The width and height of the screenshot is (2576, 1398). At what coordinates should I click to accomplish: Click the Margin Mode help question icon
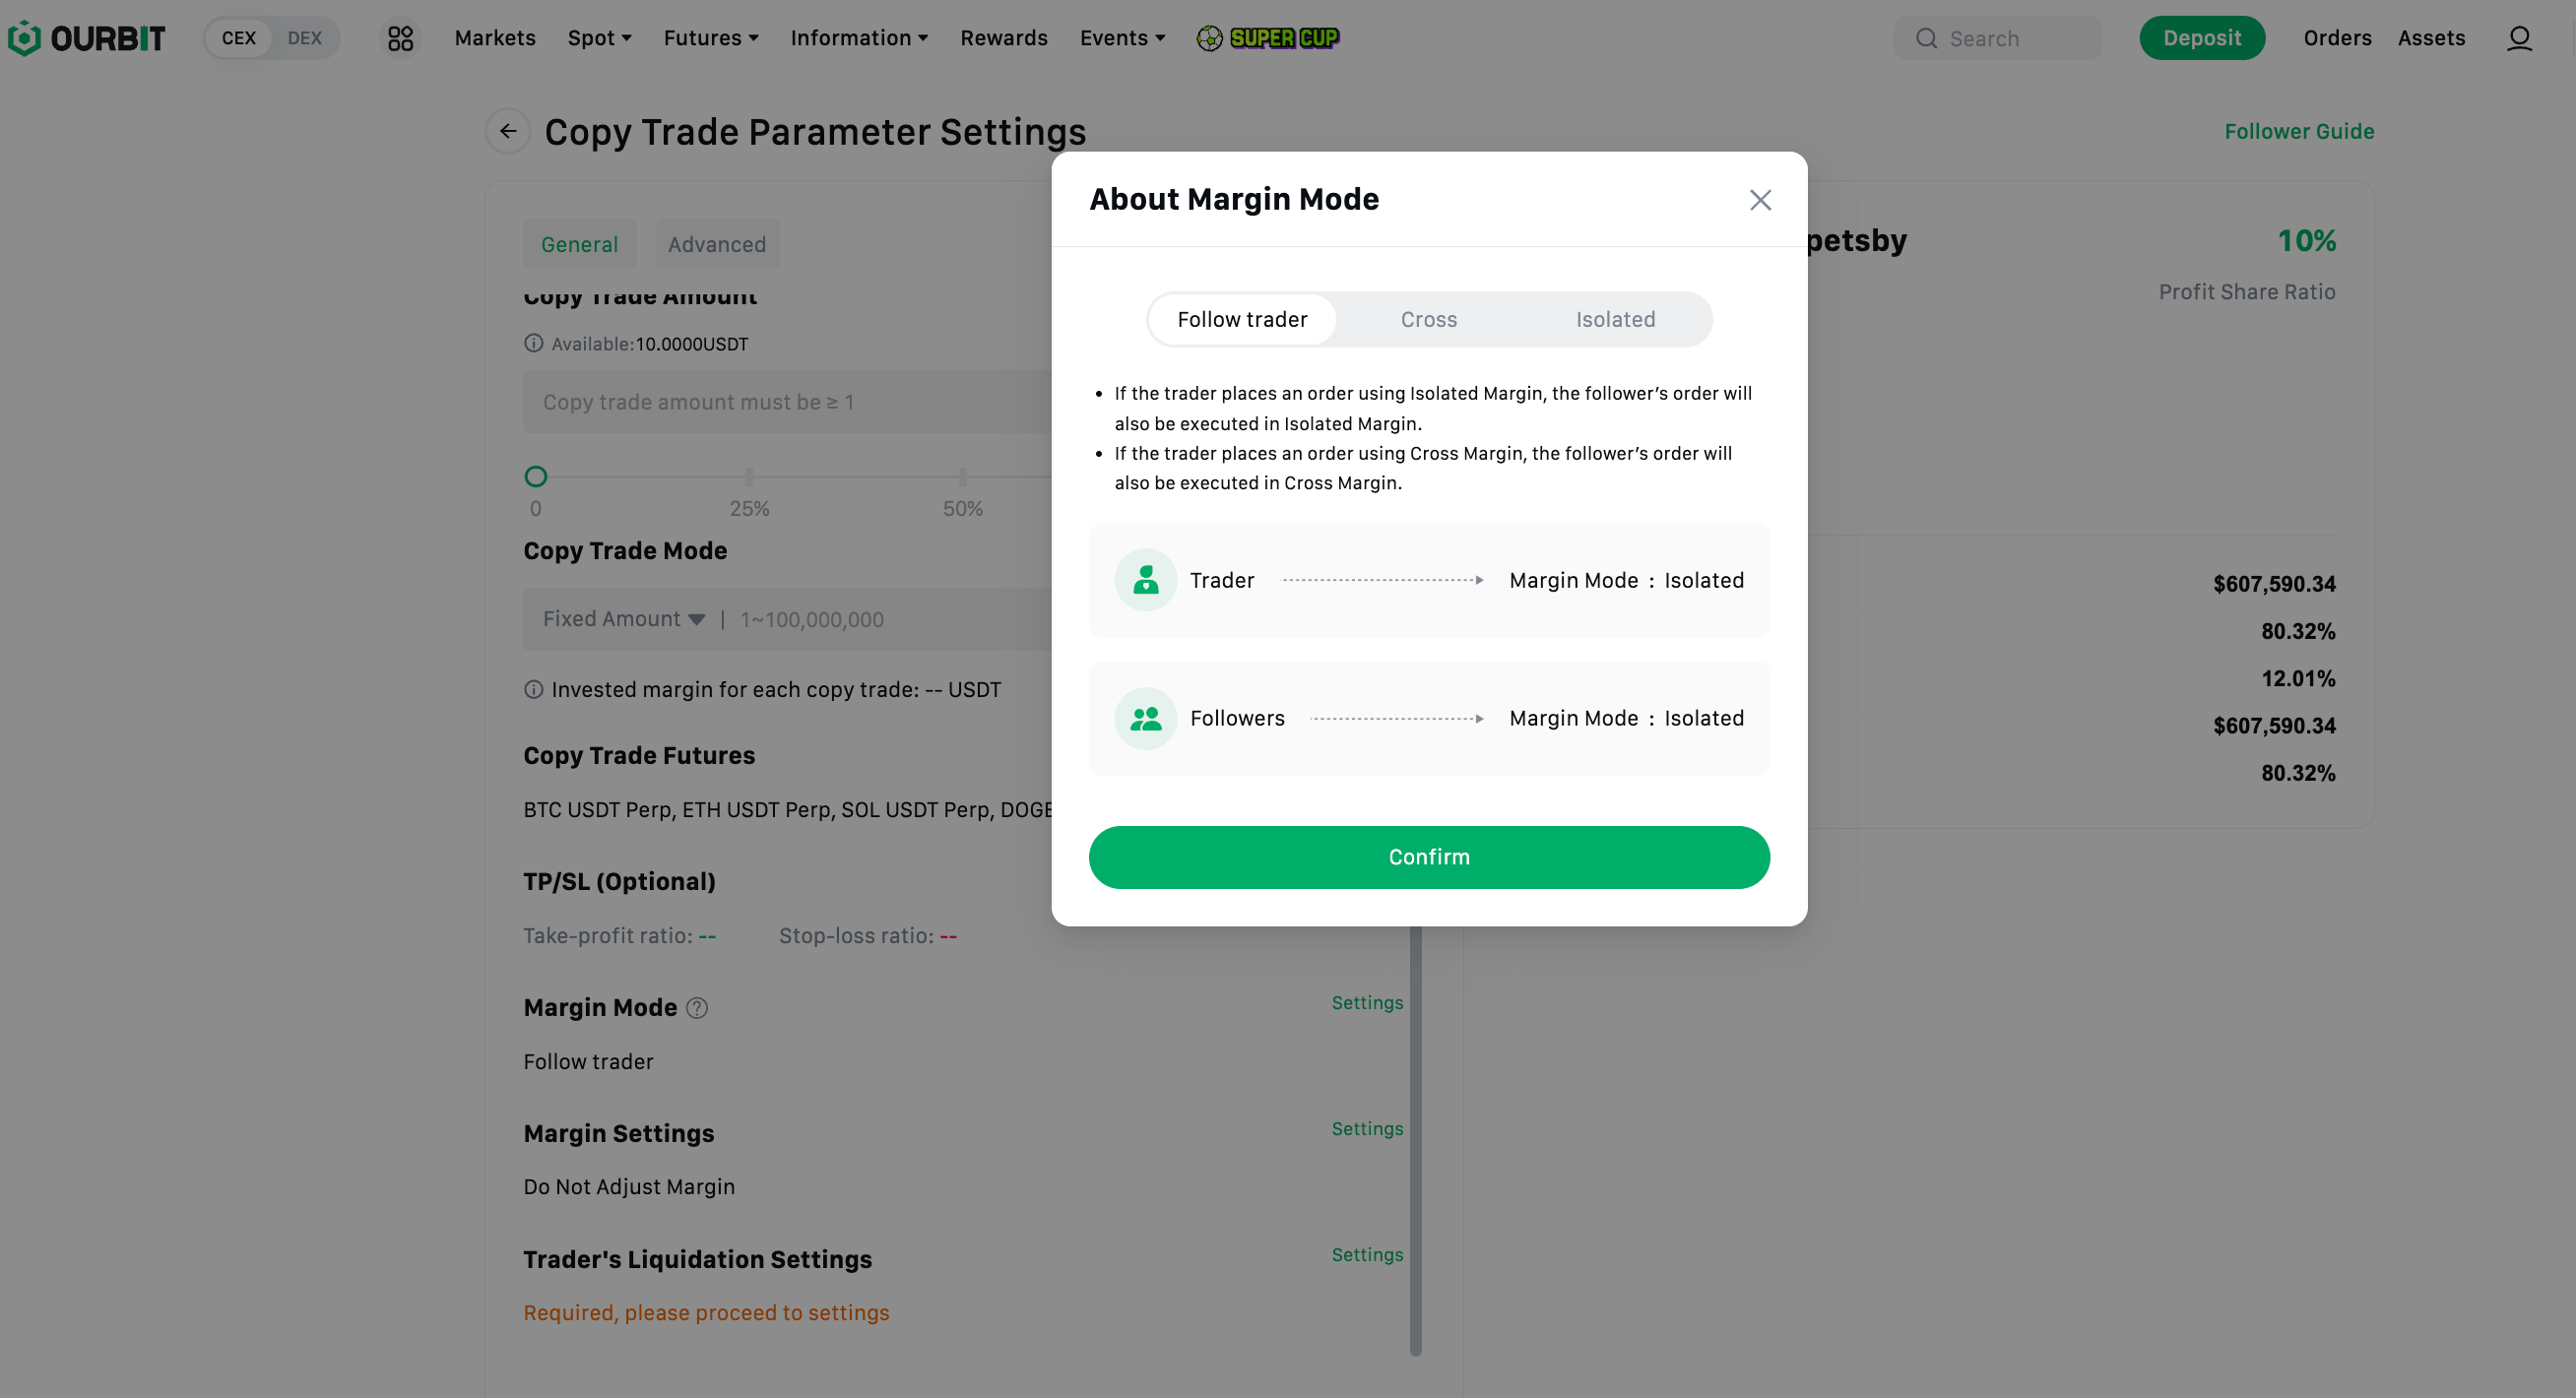[x=697, y=1008]
